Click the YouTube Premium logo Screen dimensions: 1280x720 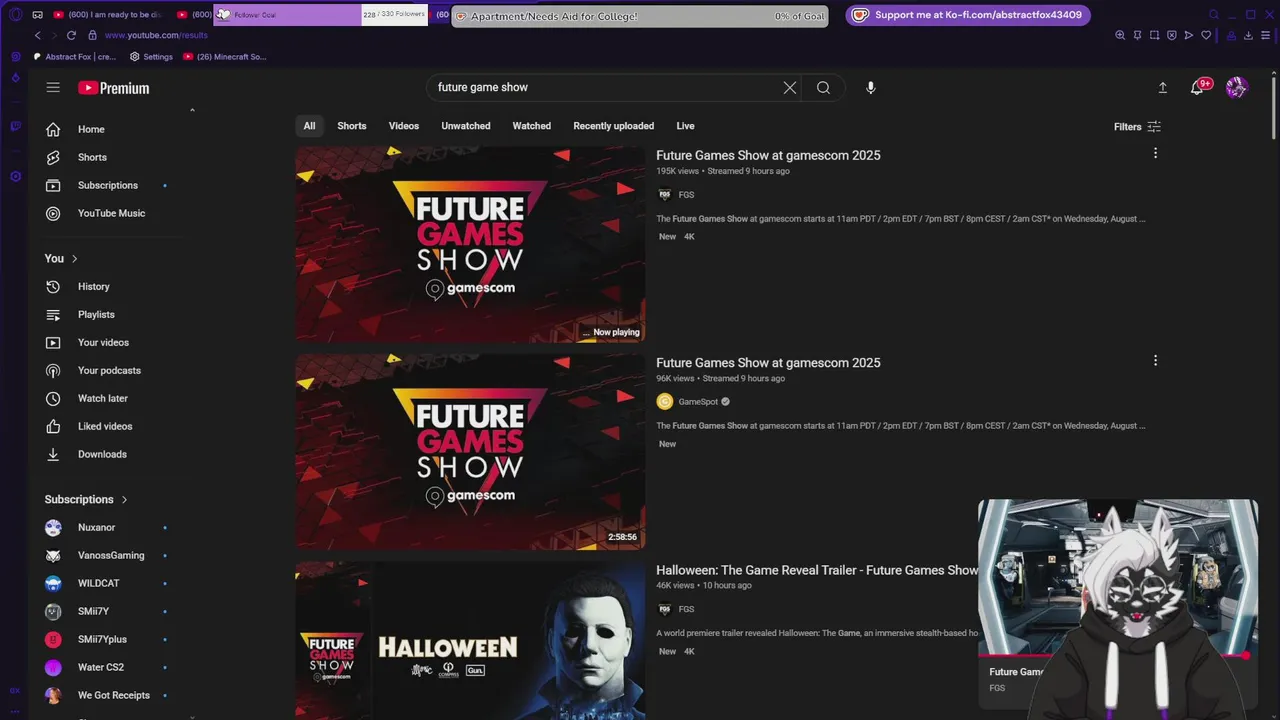pyautogui.click(x=114, y=88)
